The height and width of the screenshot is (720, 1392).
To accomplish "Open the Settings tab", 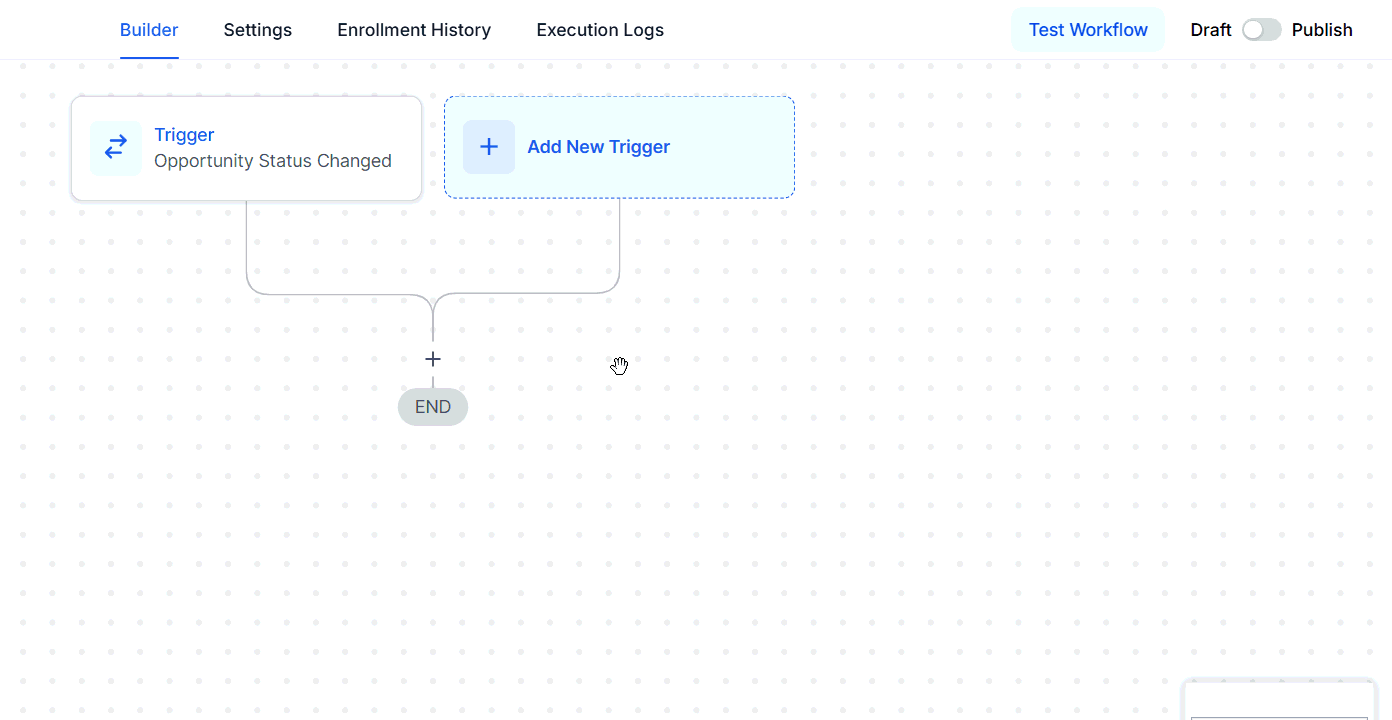I will [x=258, y=30].
